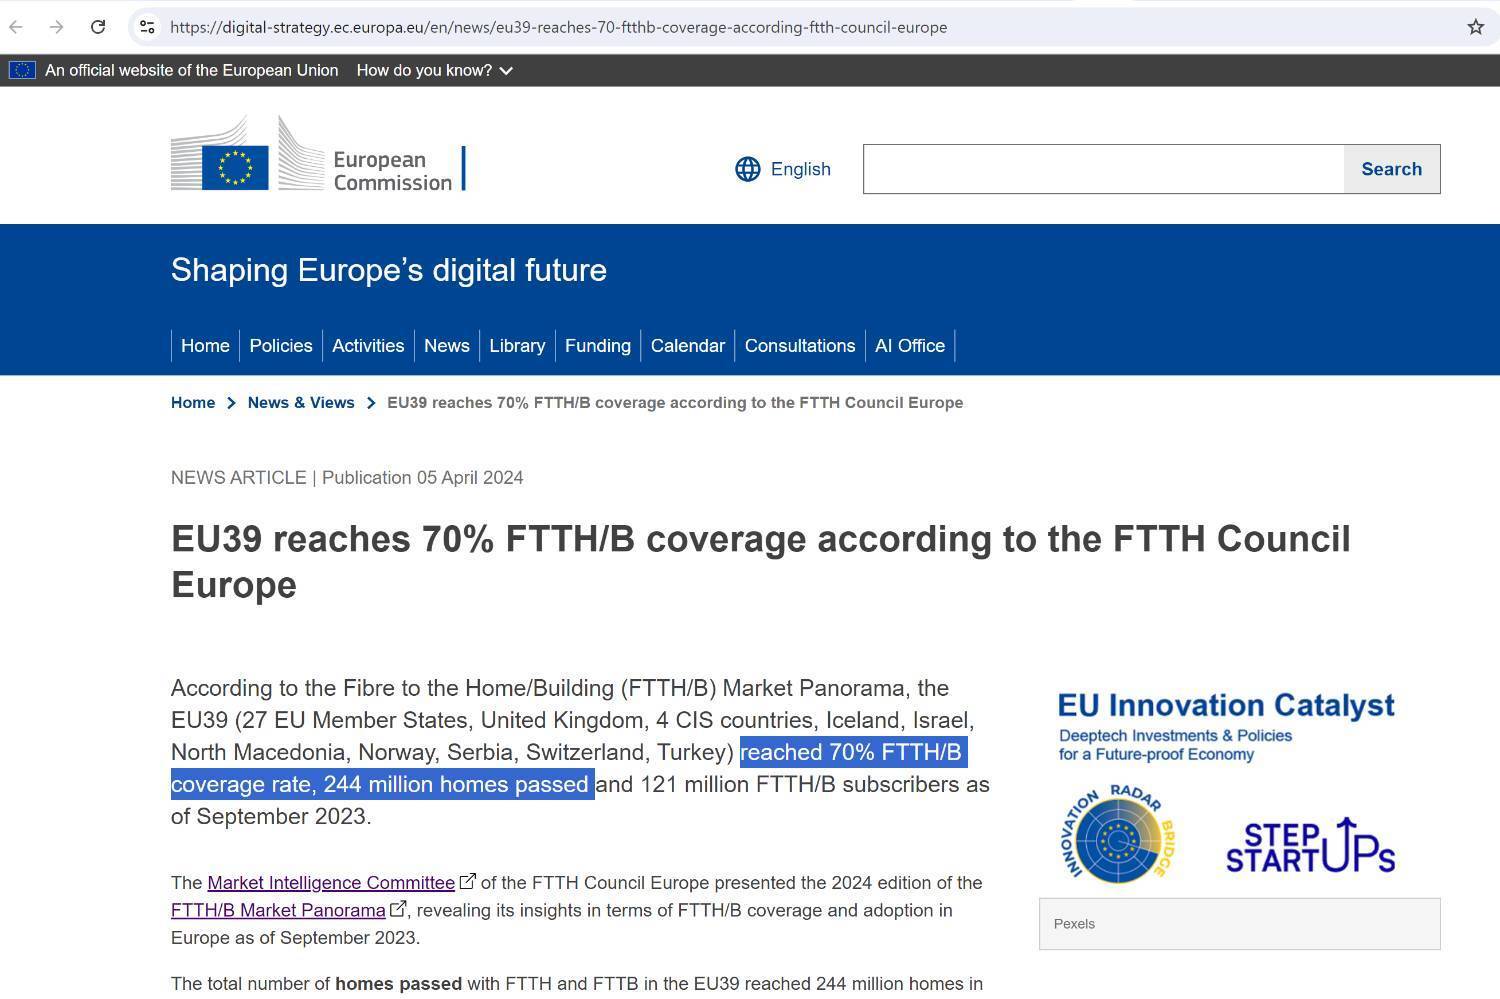Screen dimensions: 1500x999
Task: Expand the "How do you know?" dropdown
Action: tap(434, 70)
